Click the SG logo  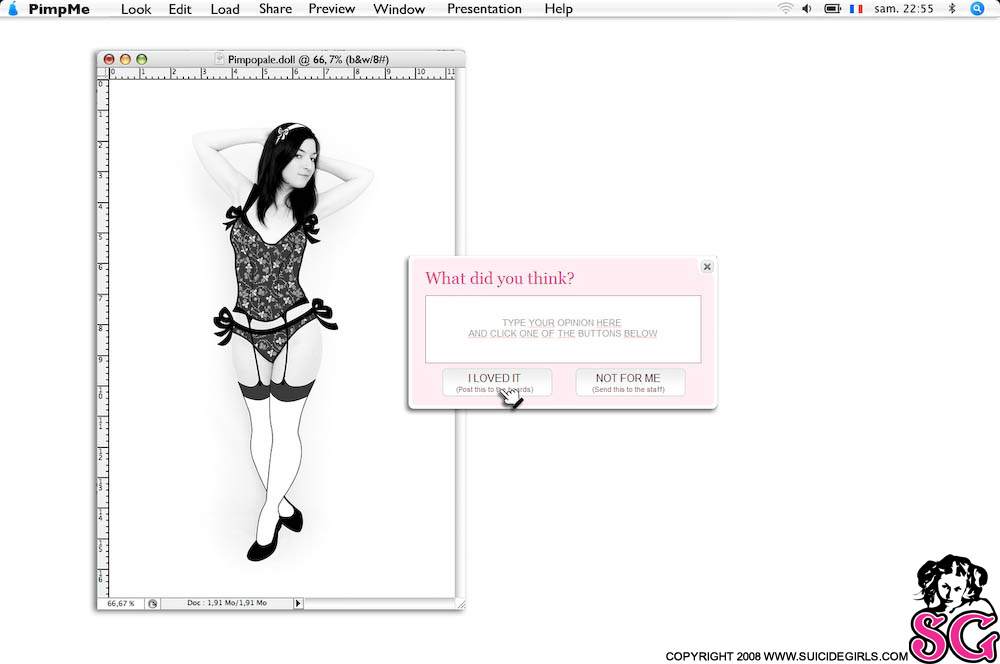click(x=953, y=609)
